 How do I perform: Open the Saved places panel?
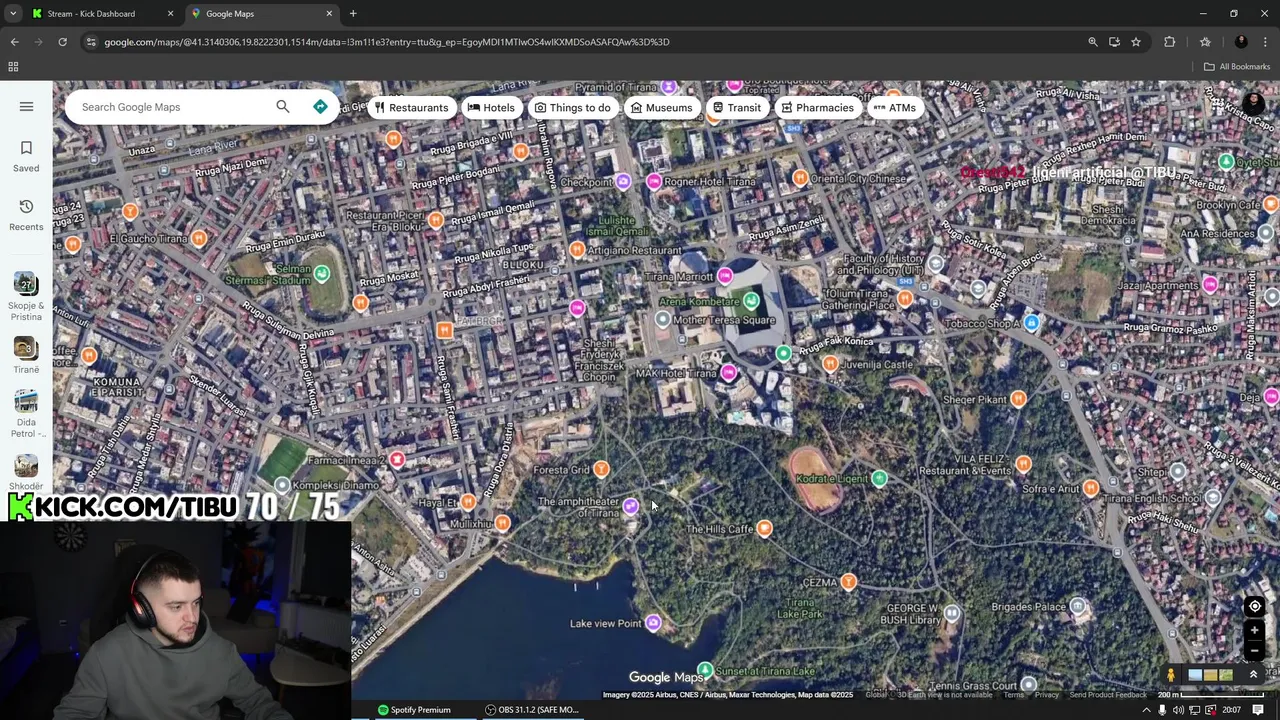[x=26, y=156]
